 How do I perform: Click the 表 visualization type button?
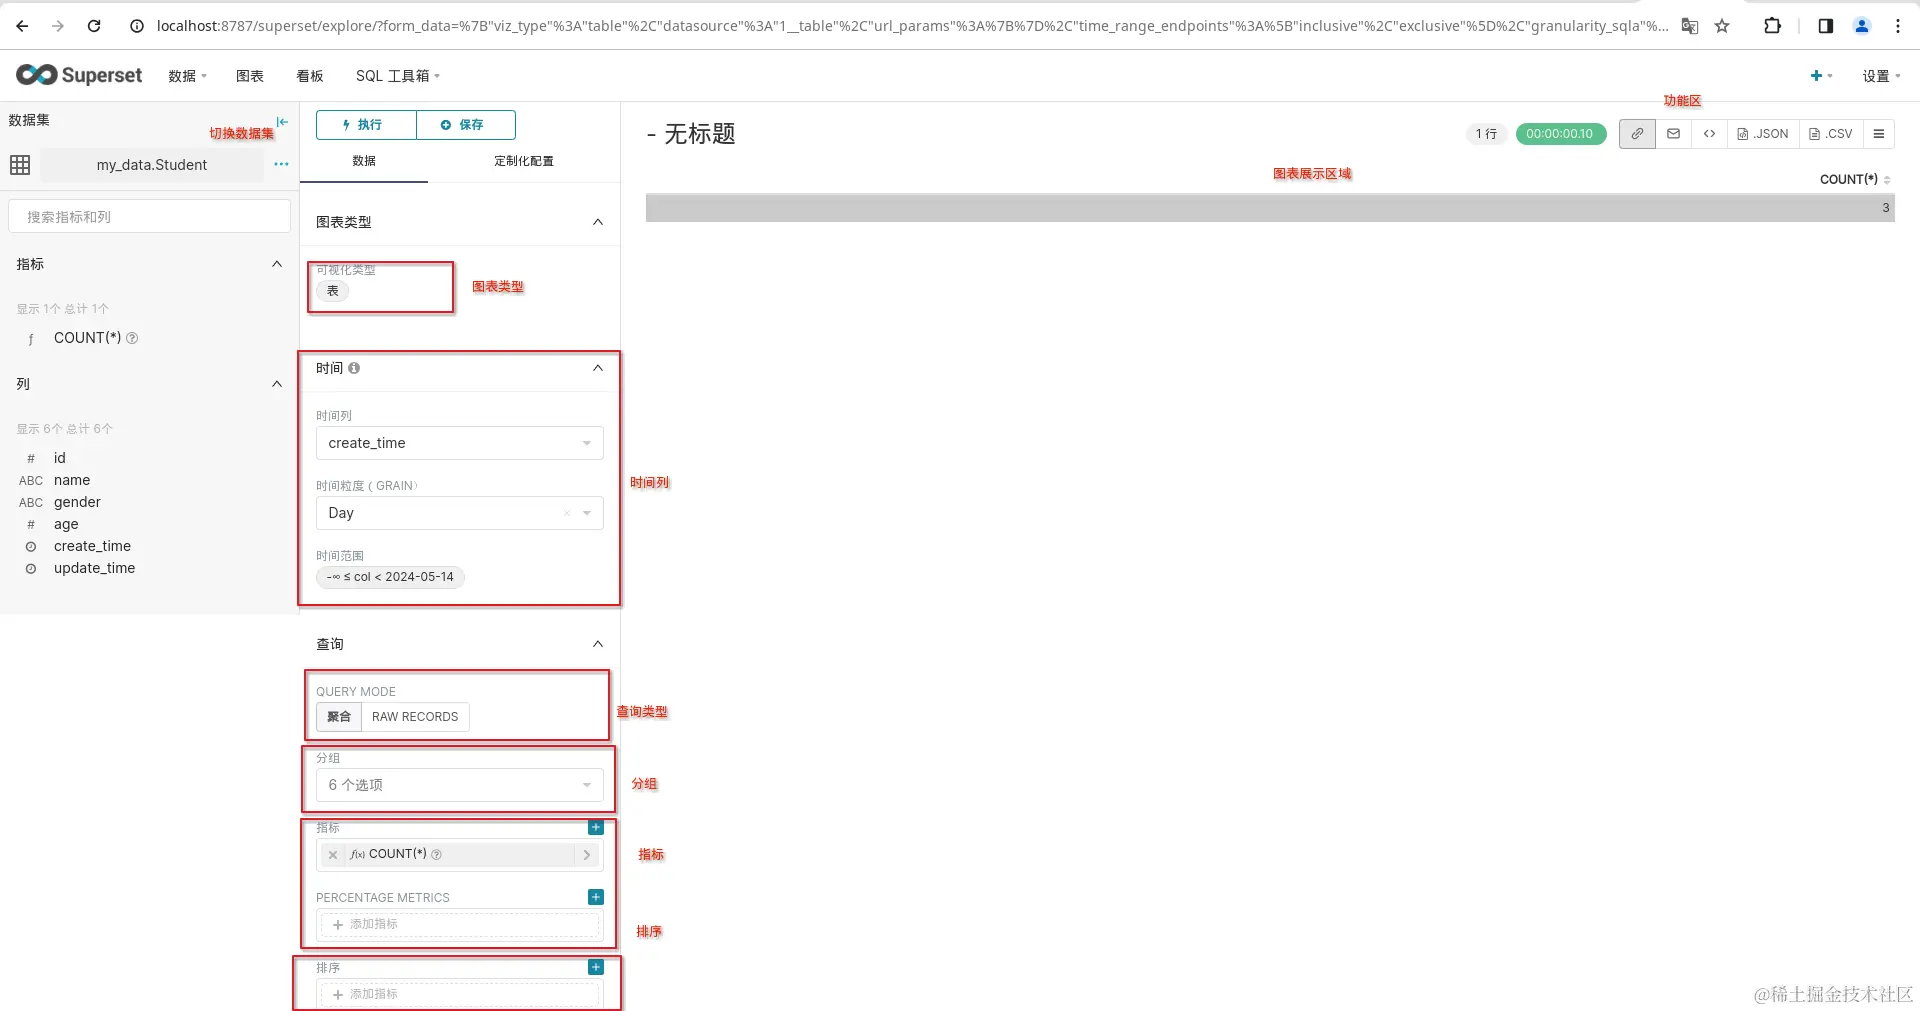(333, 291)
